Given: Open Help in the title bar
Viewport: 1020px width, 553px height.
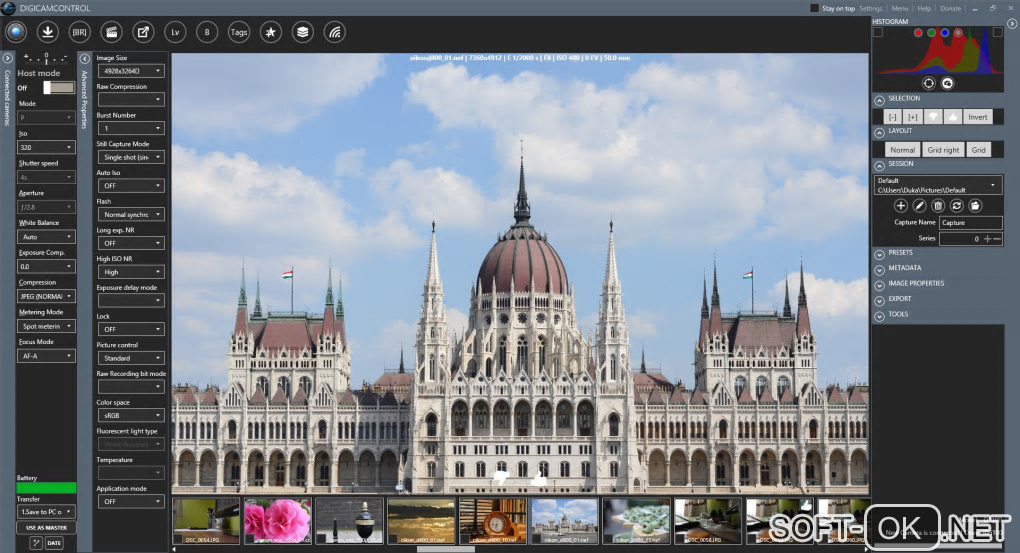Looking at the screenshot, I should click(x=924, y=8).
